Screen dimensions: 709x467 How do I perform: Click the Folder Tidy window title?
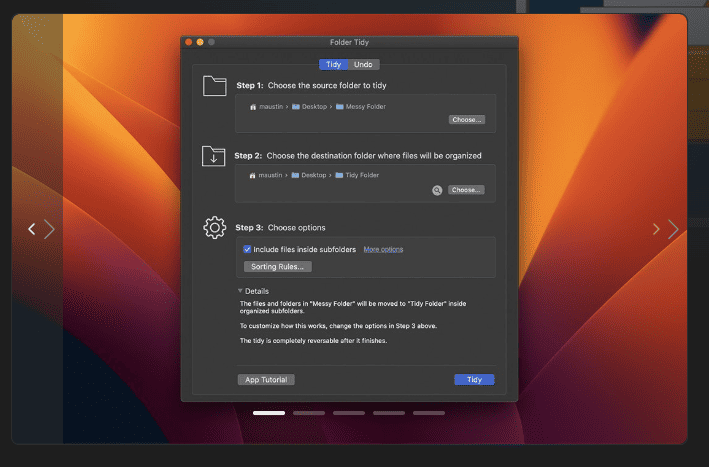point(350,42)
